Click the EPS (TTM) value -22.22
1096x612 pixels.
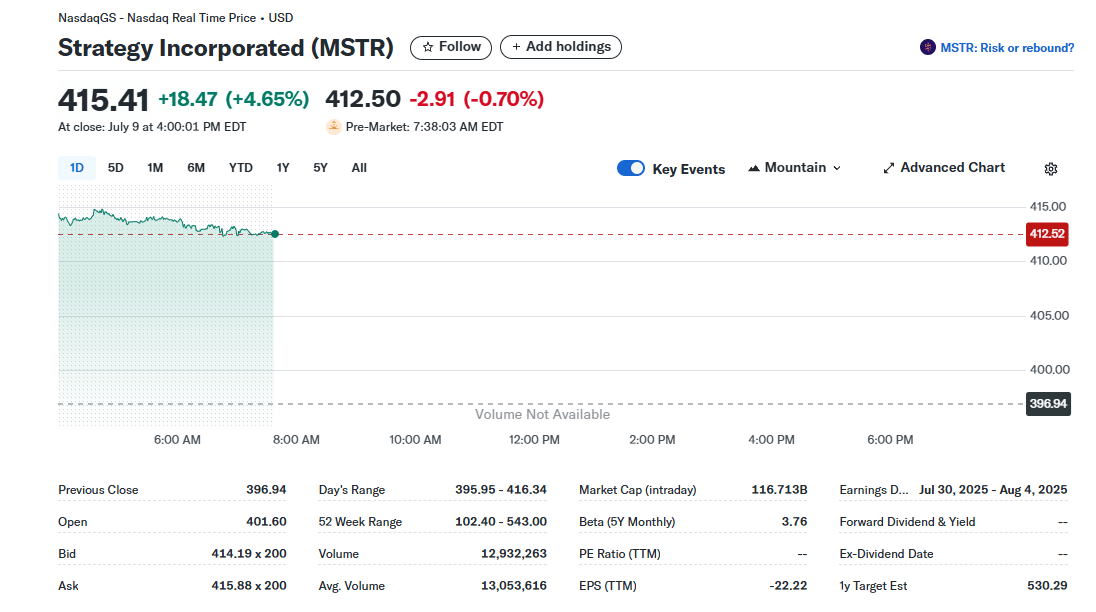[x=788, y=585]
